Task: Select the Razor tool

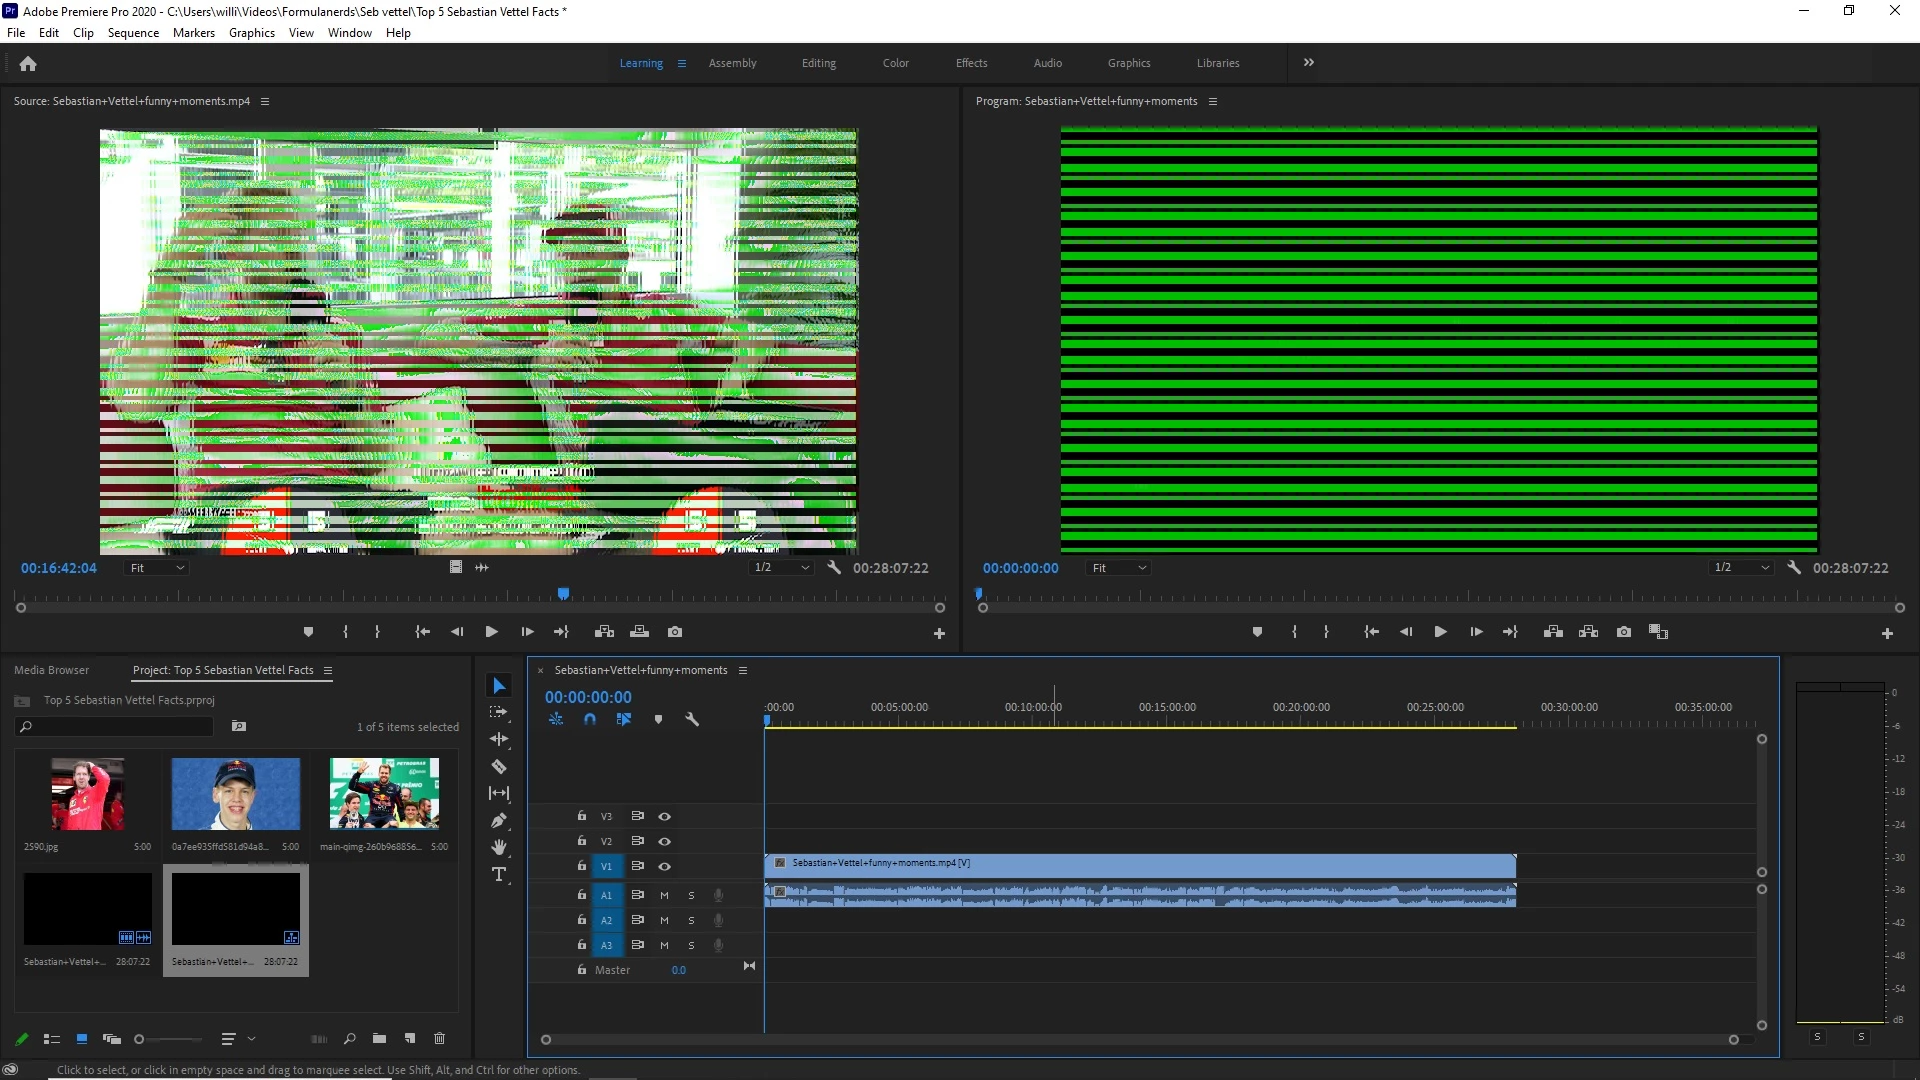Action: (x=499, y=767)
